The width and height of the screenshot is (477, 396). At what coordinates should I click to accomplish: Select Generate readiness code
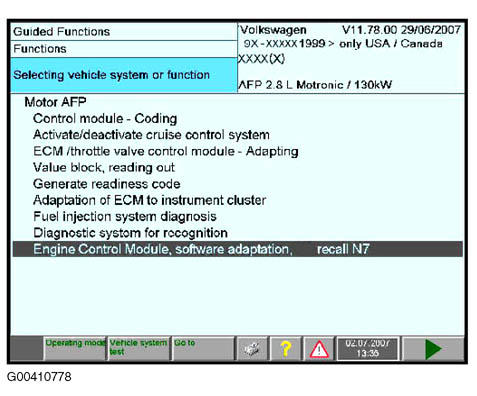pyautogui.click(x=107, y=184)
